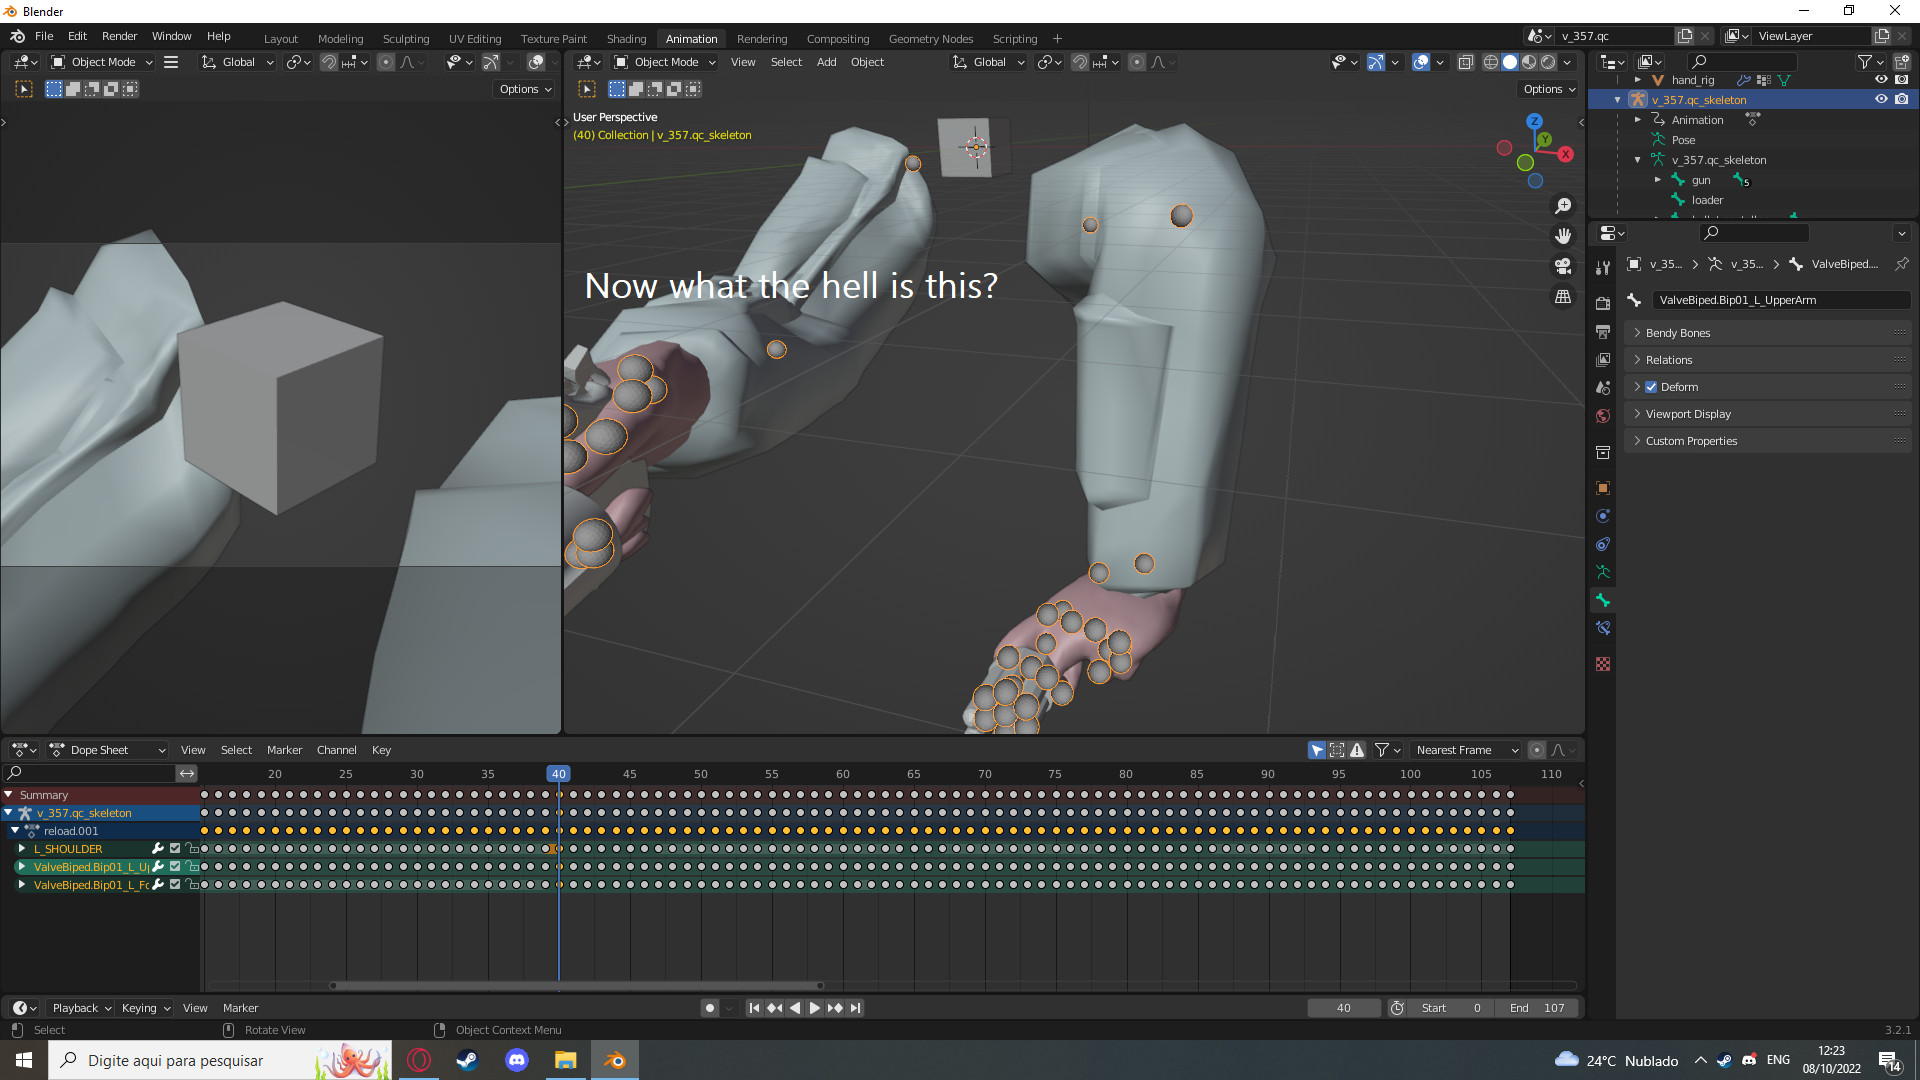Image resolution: width=1920 pixels, height=1080 pixels.
Task: Expand the Bendy Bones panel
Action: click(x=1678, y=333)
